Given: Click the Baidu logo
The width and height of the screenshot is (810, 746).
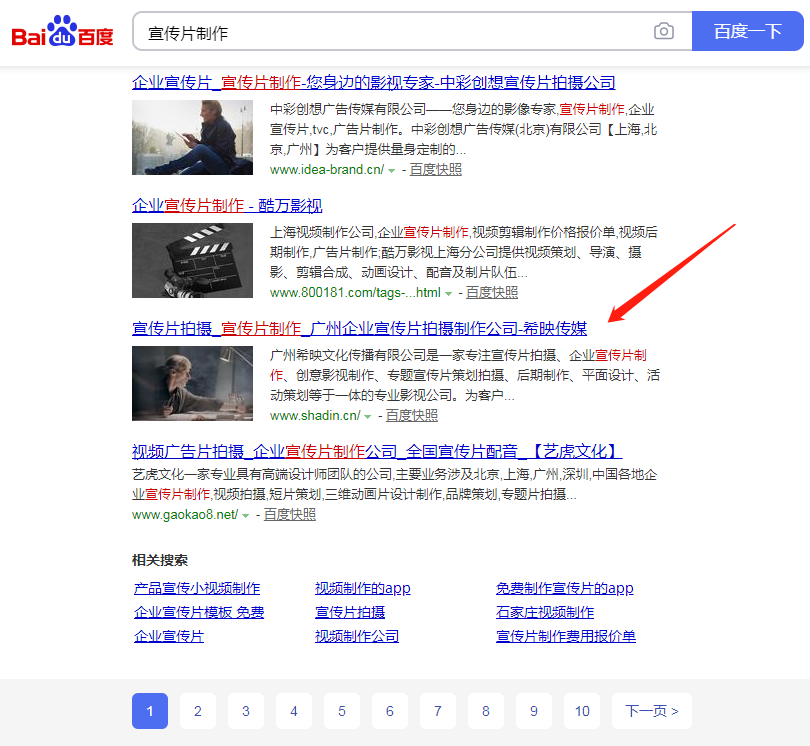Looking at the screenshot, I should coord(62,32).
